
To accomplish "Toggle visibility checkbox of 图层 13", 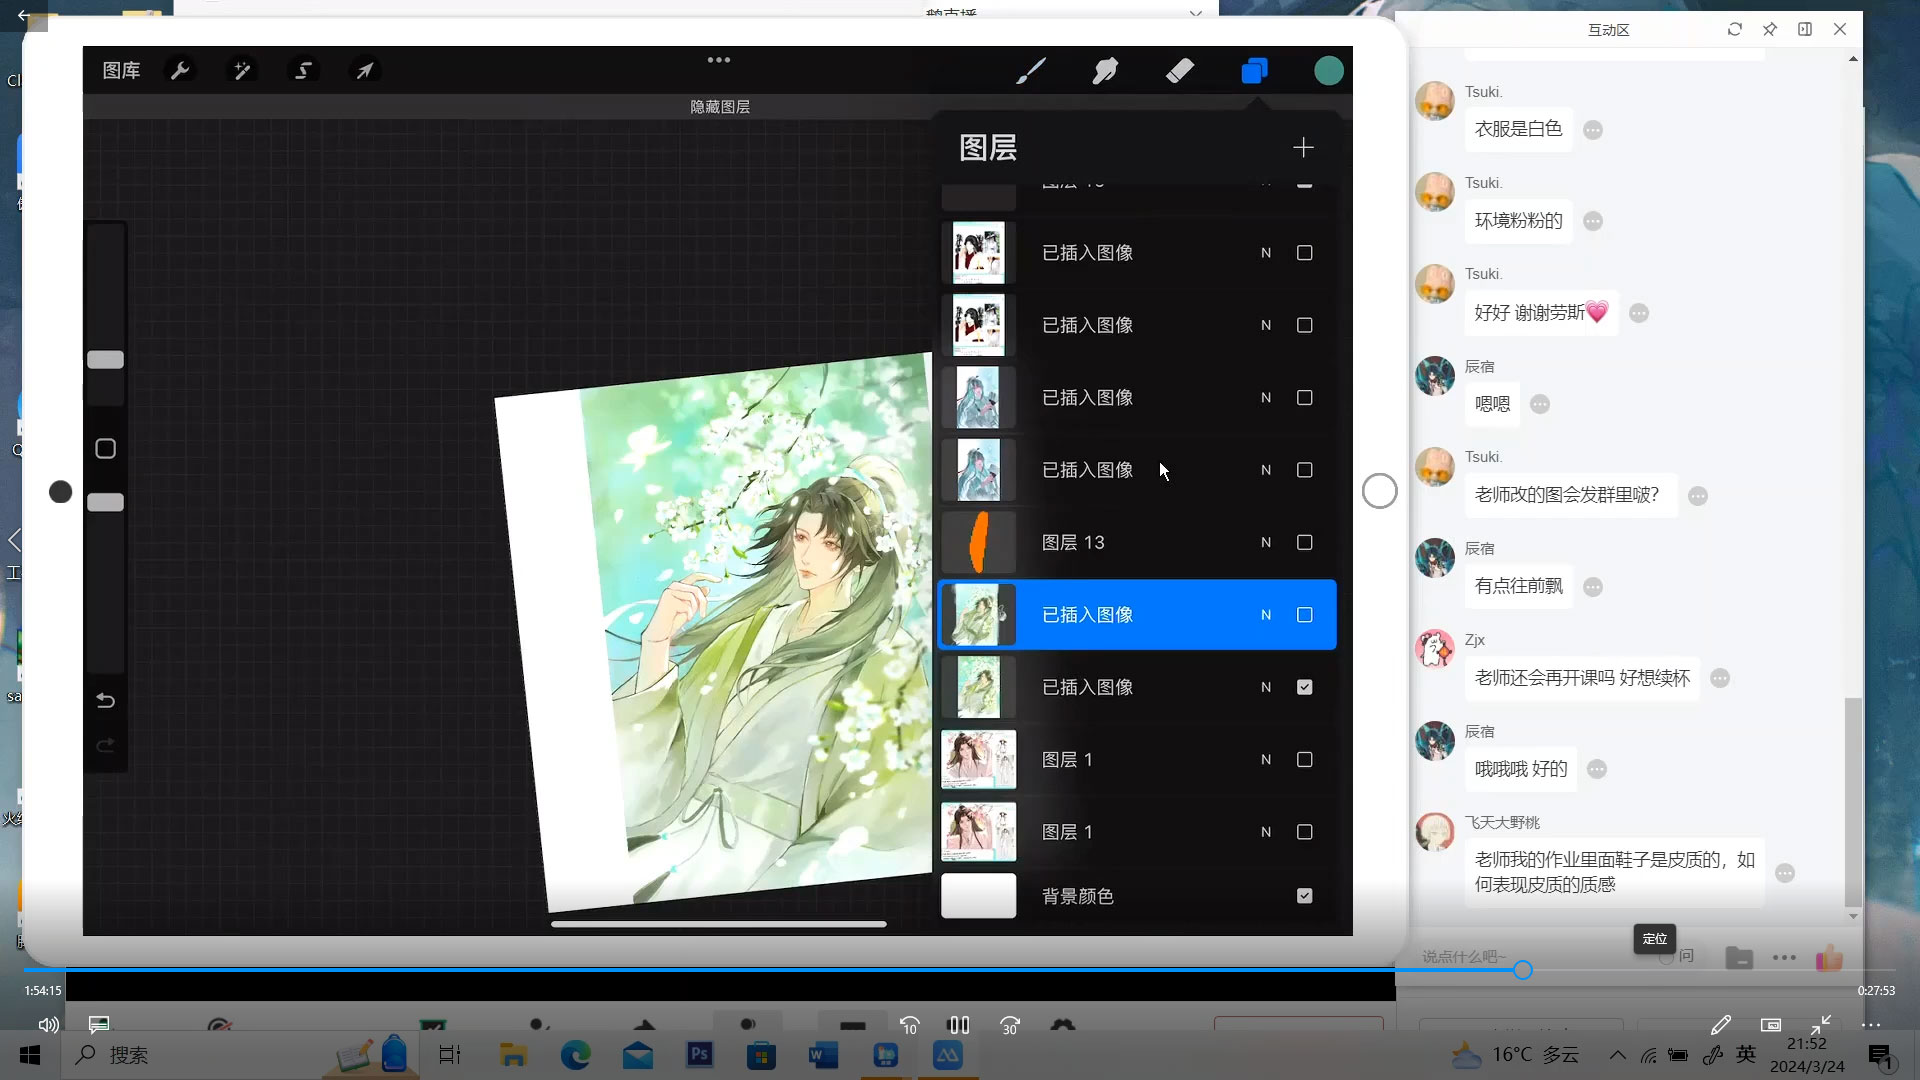I will (1304, 542).
